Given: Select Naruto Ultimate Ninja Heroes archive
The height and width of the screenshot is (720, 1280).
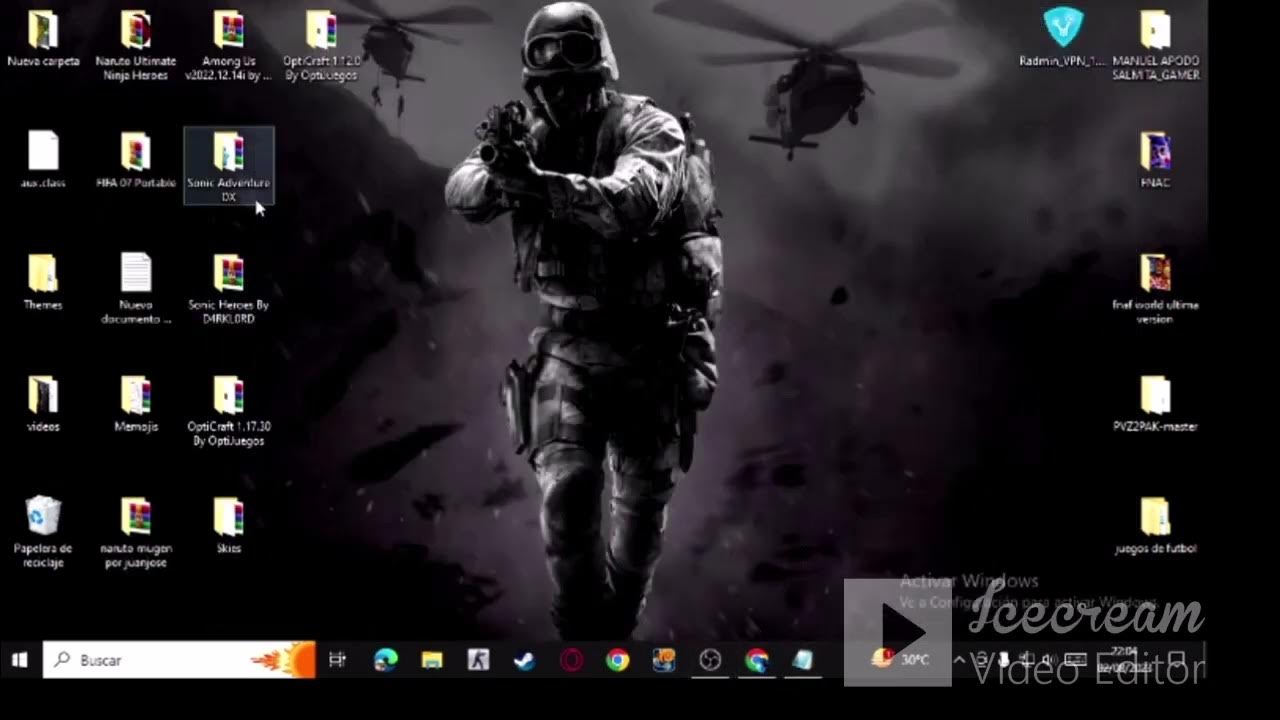Looking at the screenshot, I should click(136, 45).
